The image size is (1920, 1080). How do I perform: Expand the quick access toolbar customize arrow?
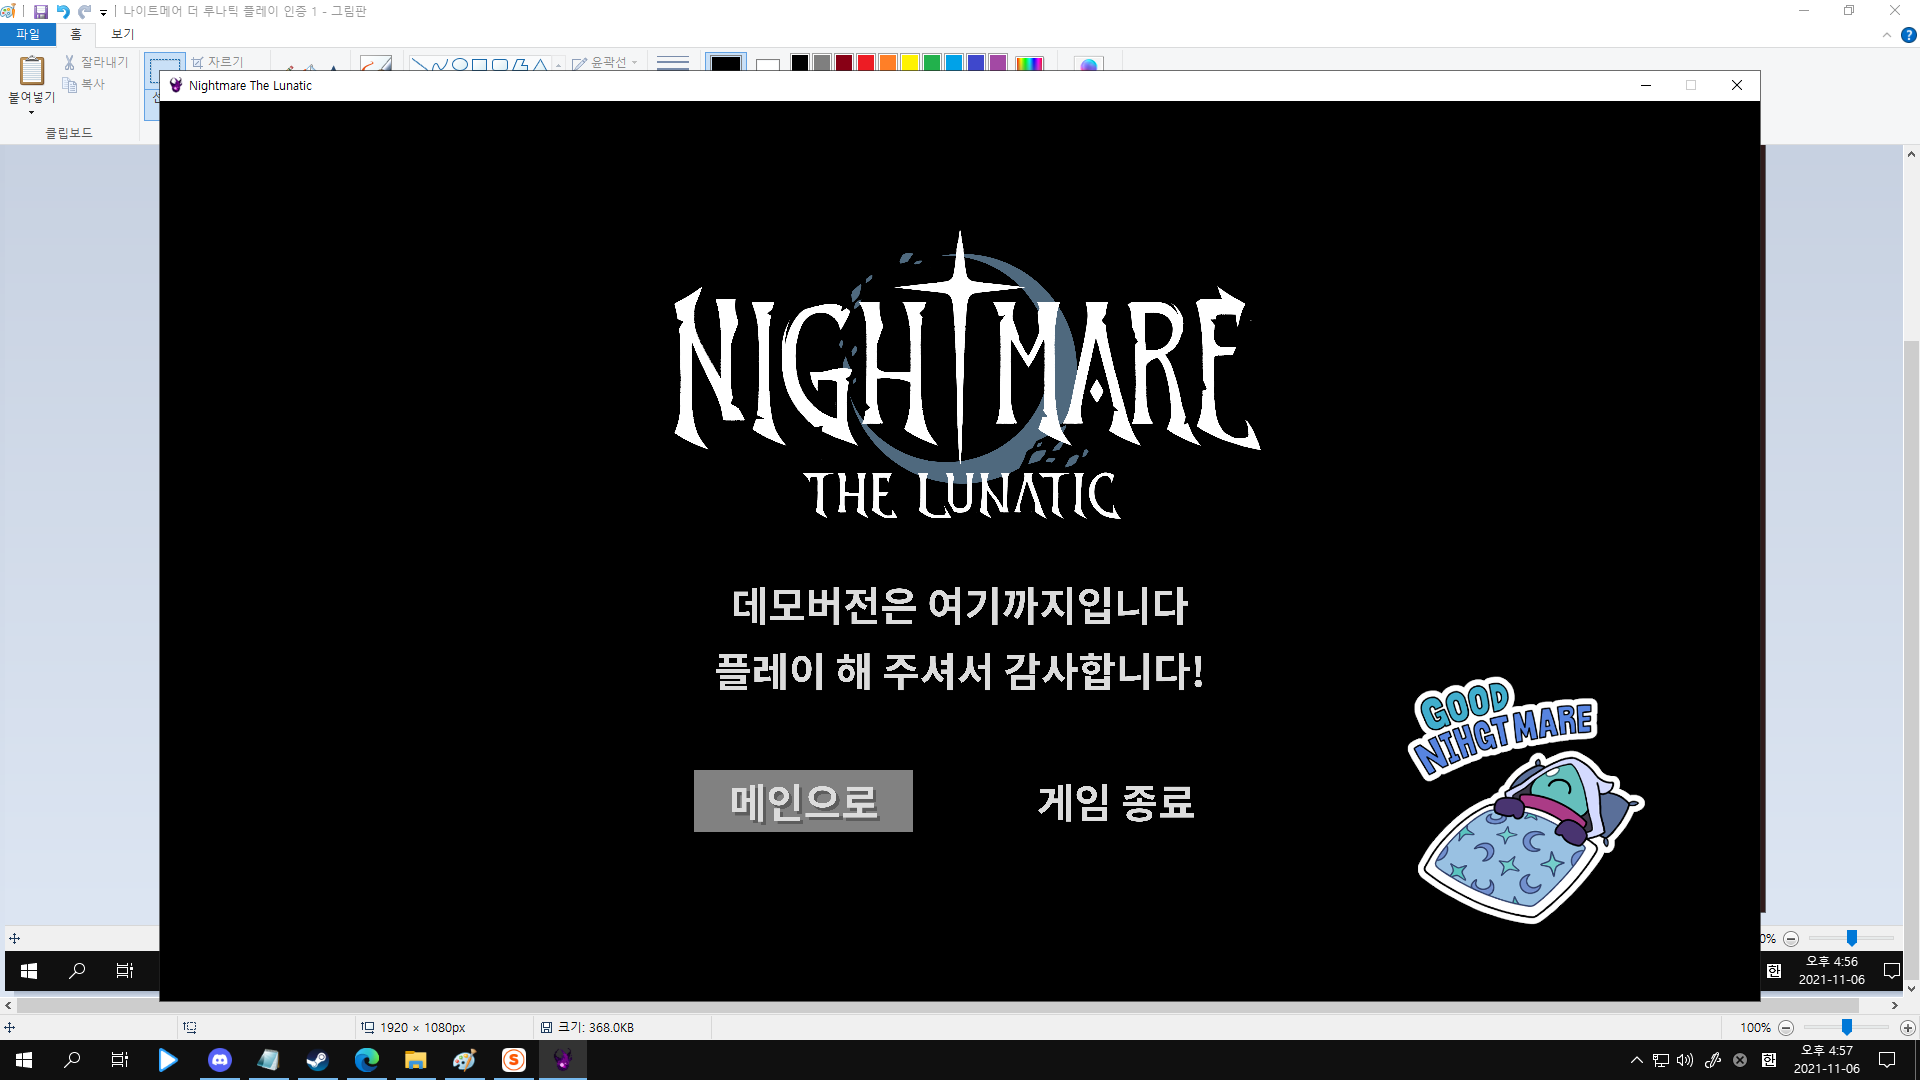pyautogui.click(x=103, y=13)
